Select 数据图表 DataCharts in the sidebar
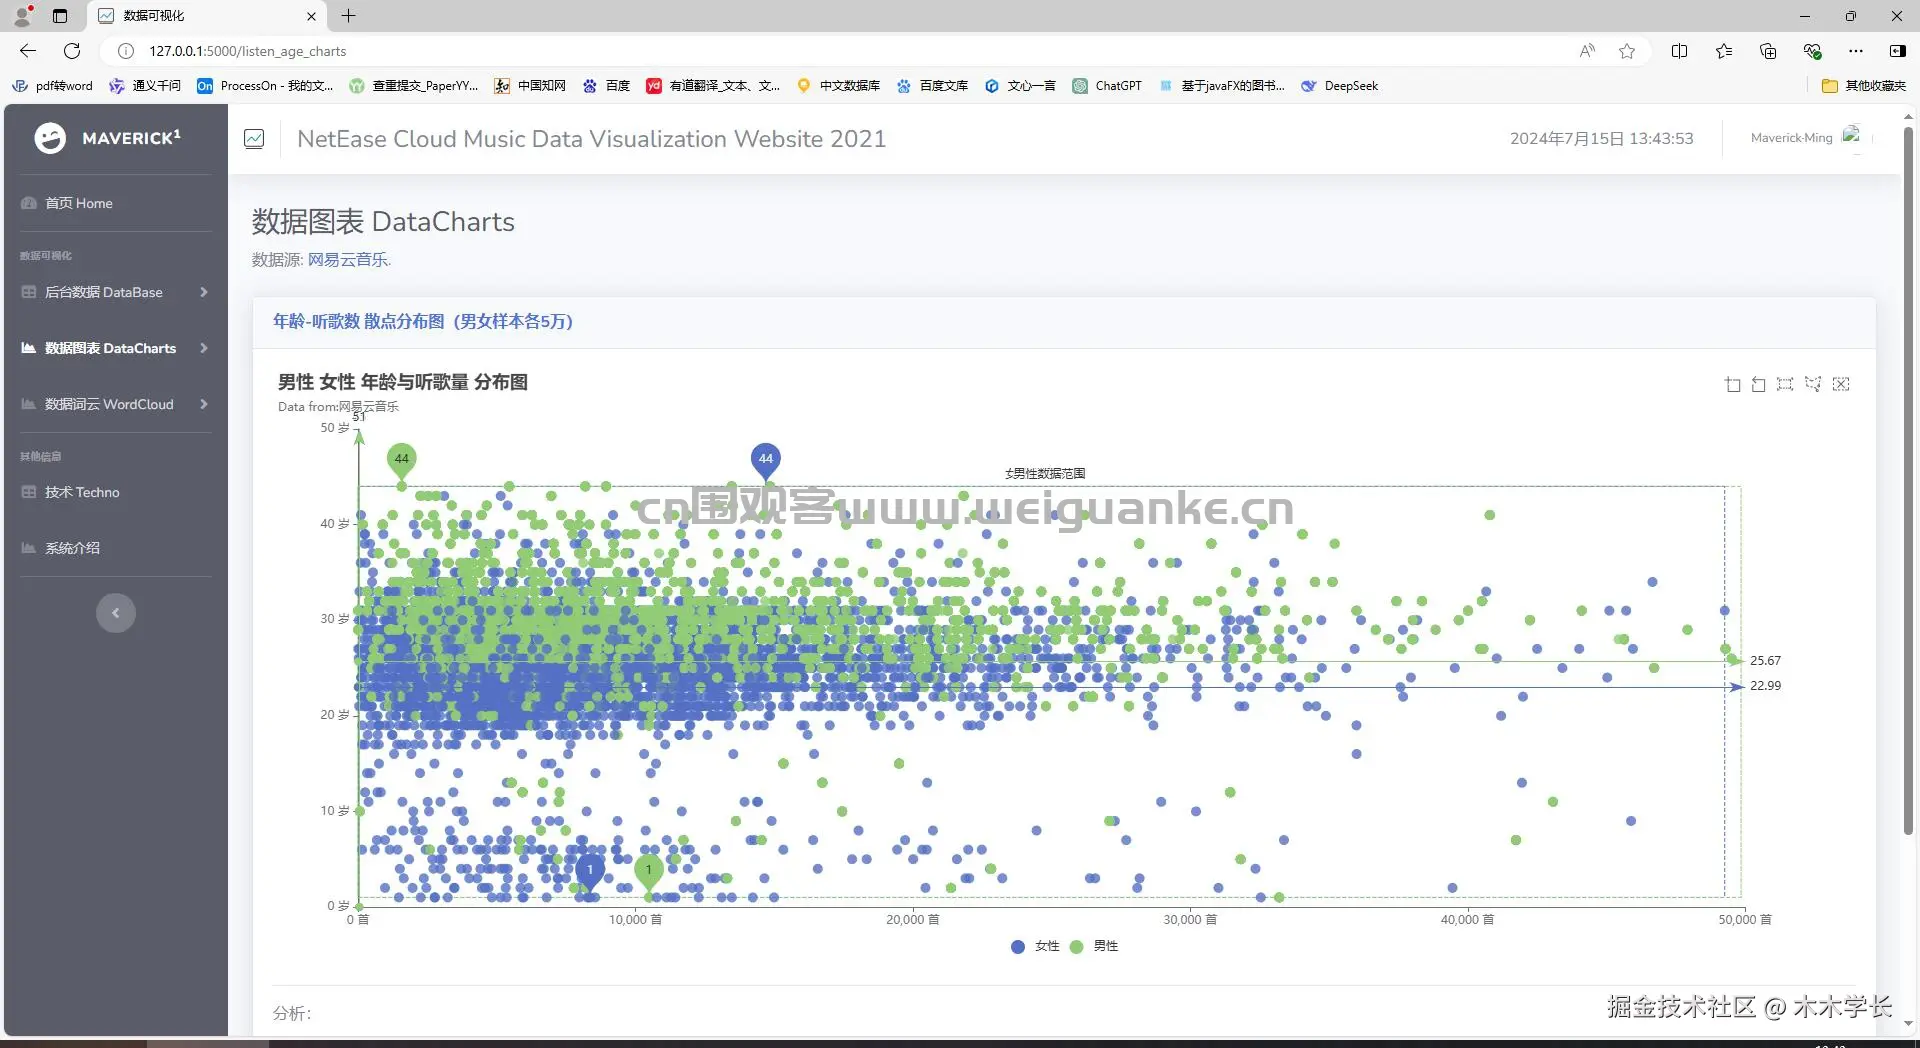 (110, 348)
